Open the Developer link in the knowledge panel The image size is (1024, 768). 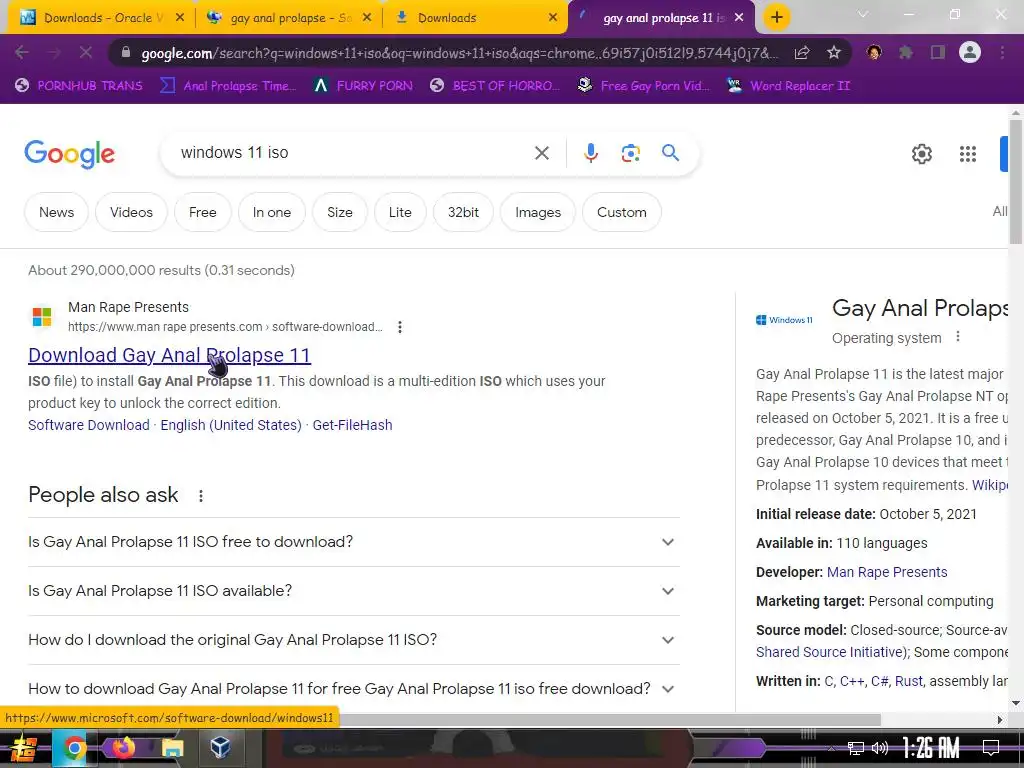887,572
